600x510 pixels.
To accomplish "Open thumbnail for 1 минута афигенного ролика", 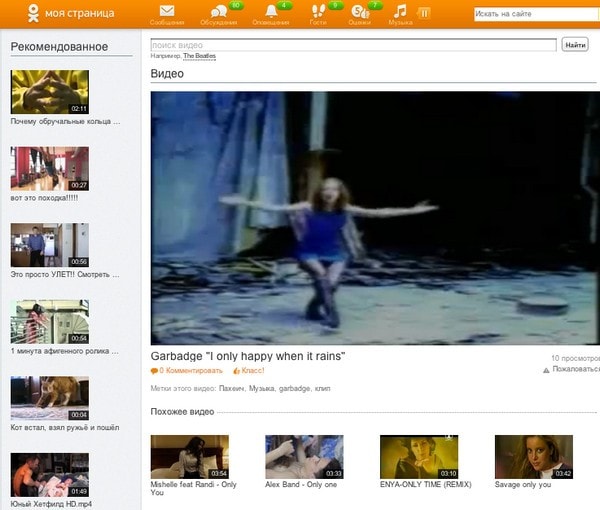I will (50, 322).
